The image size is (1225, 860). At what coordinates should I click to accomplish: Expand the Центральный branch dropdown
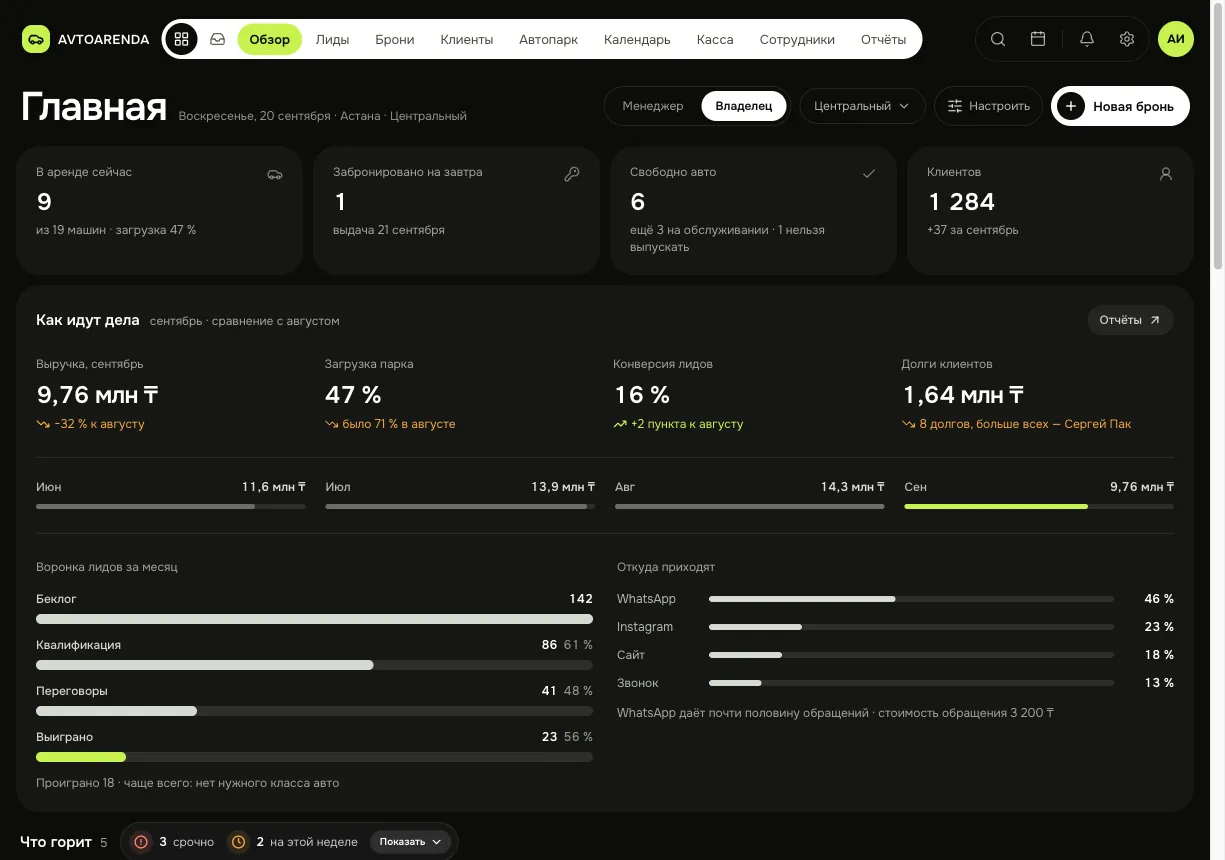(x=862, y=106)
